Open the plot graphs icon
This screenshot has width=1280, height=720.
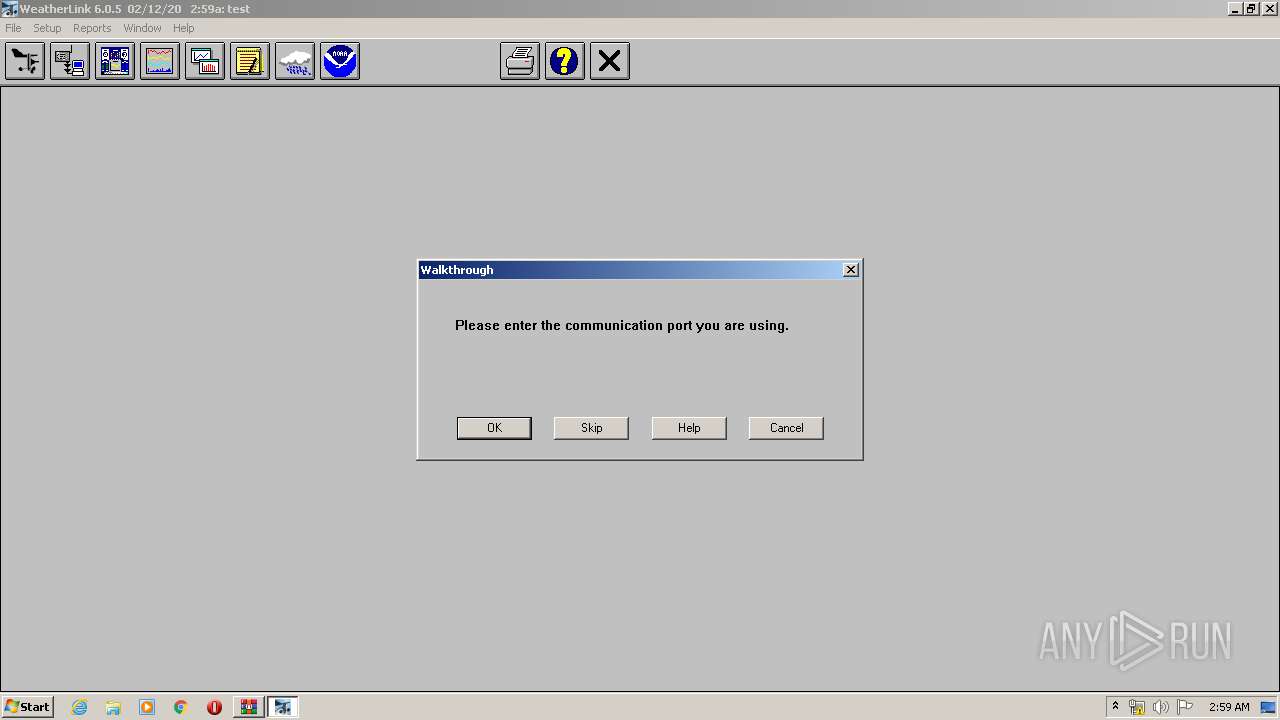(x=205, y=61)
